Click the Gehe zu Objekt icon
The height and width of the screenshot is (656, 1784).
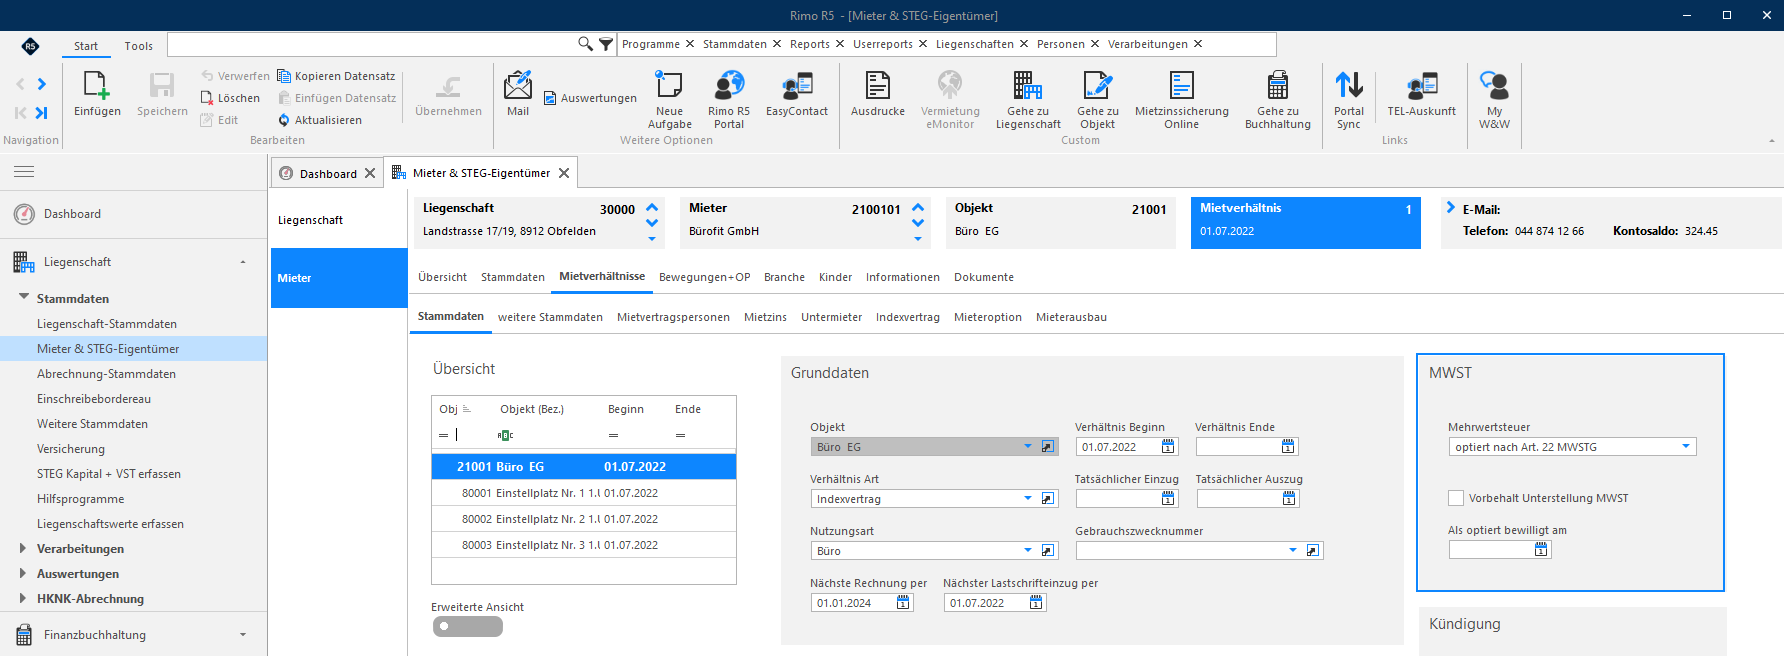(1097, 100)
